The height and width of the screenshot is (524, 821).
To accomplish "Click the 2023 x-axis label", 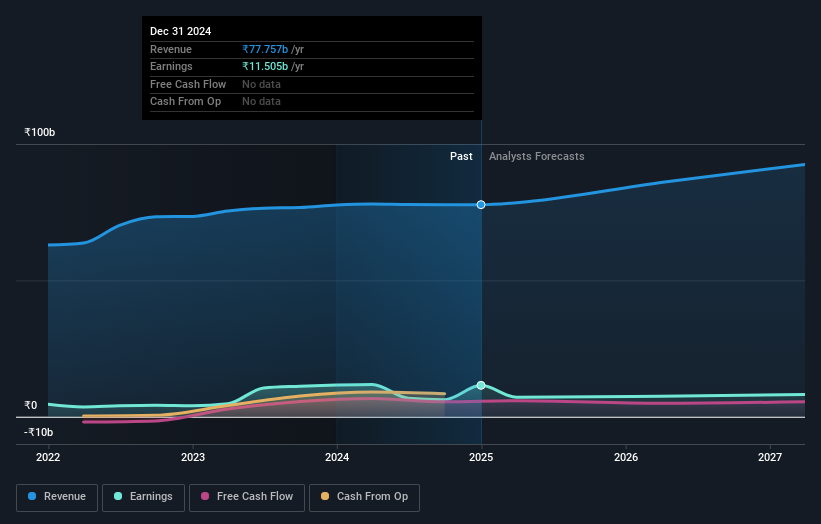I will [193, 458].
